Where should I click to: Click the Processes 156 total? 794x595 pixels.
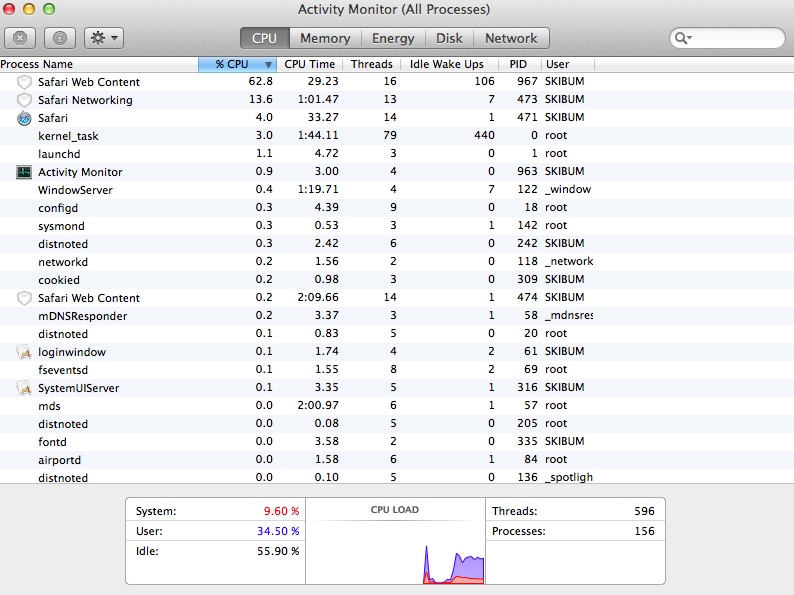[x=644, y=531]
